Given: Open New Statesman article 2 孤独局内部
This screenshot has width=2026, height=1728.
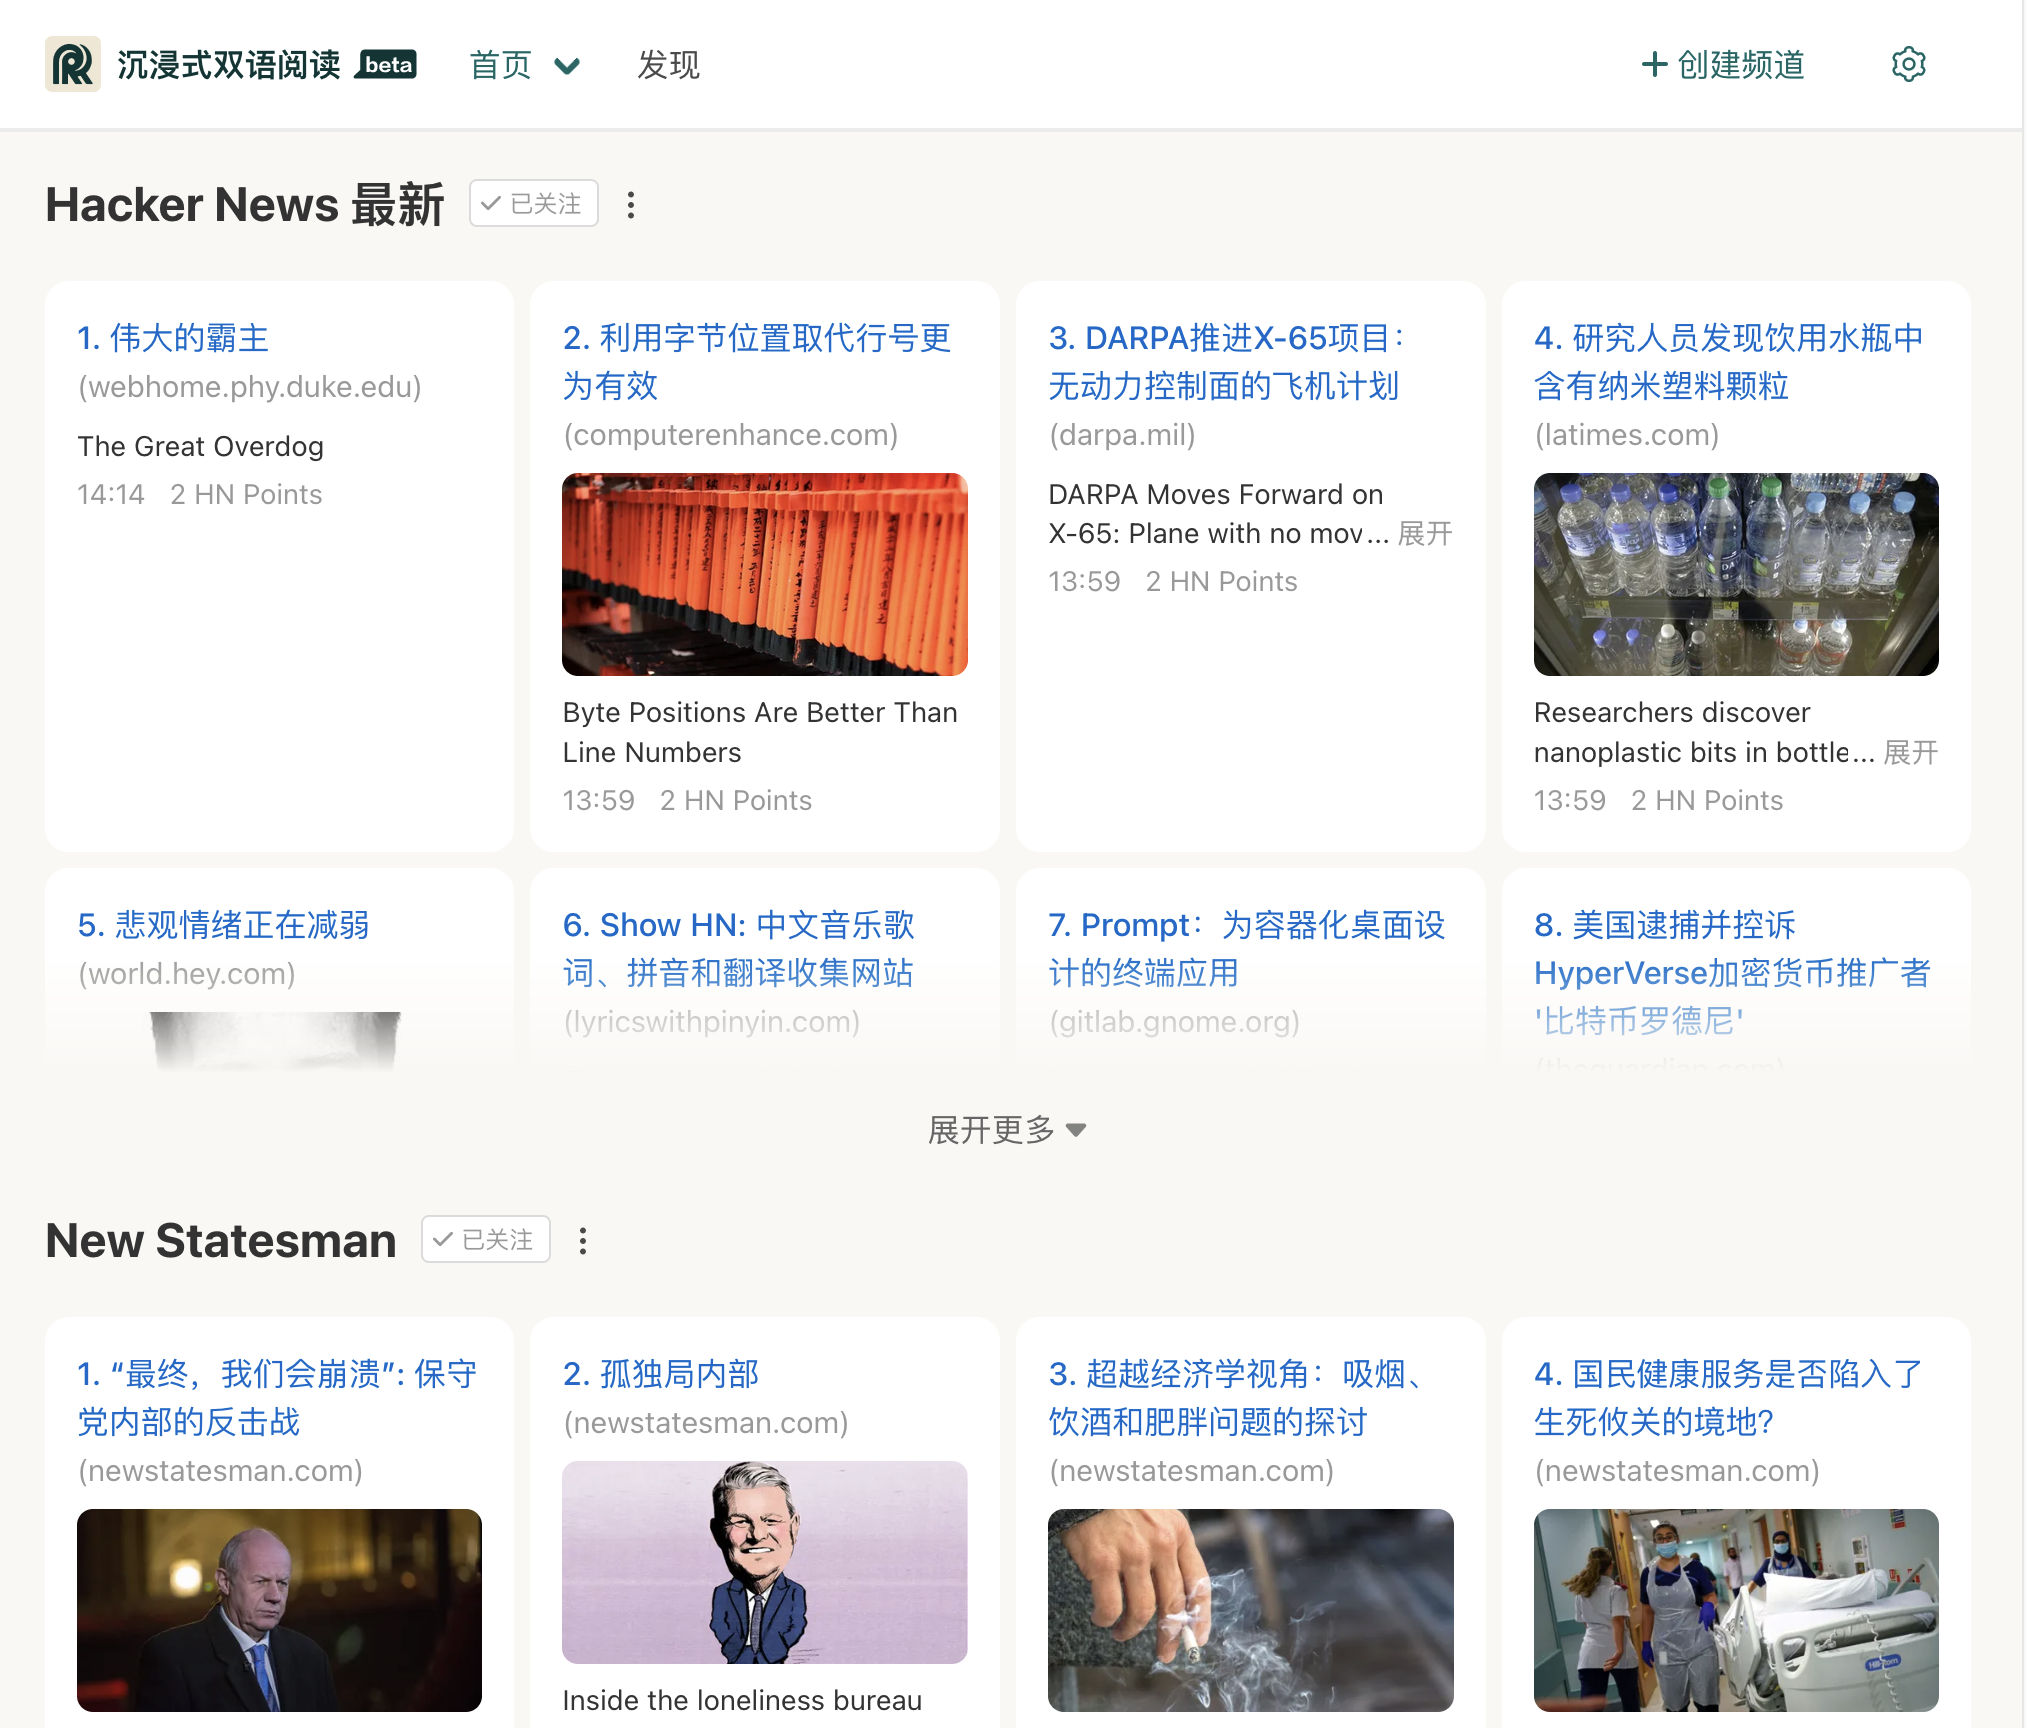Looking at the screenshot, I should [661, 1374].
